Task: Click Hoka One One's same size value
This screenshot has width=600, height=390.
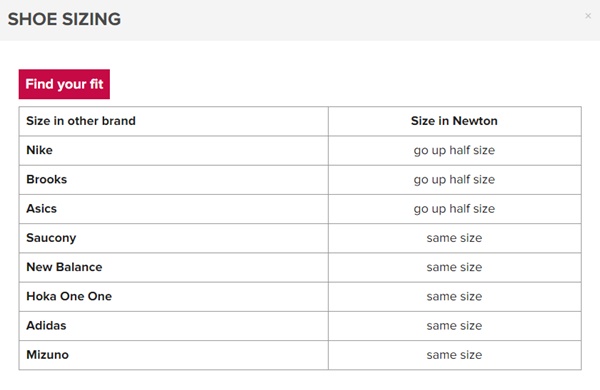Action: (454, 297)
